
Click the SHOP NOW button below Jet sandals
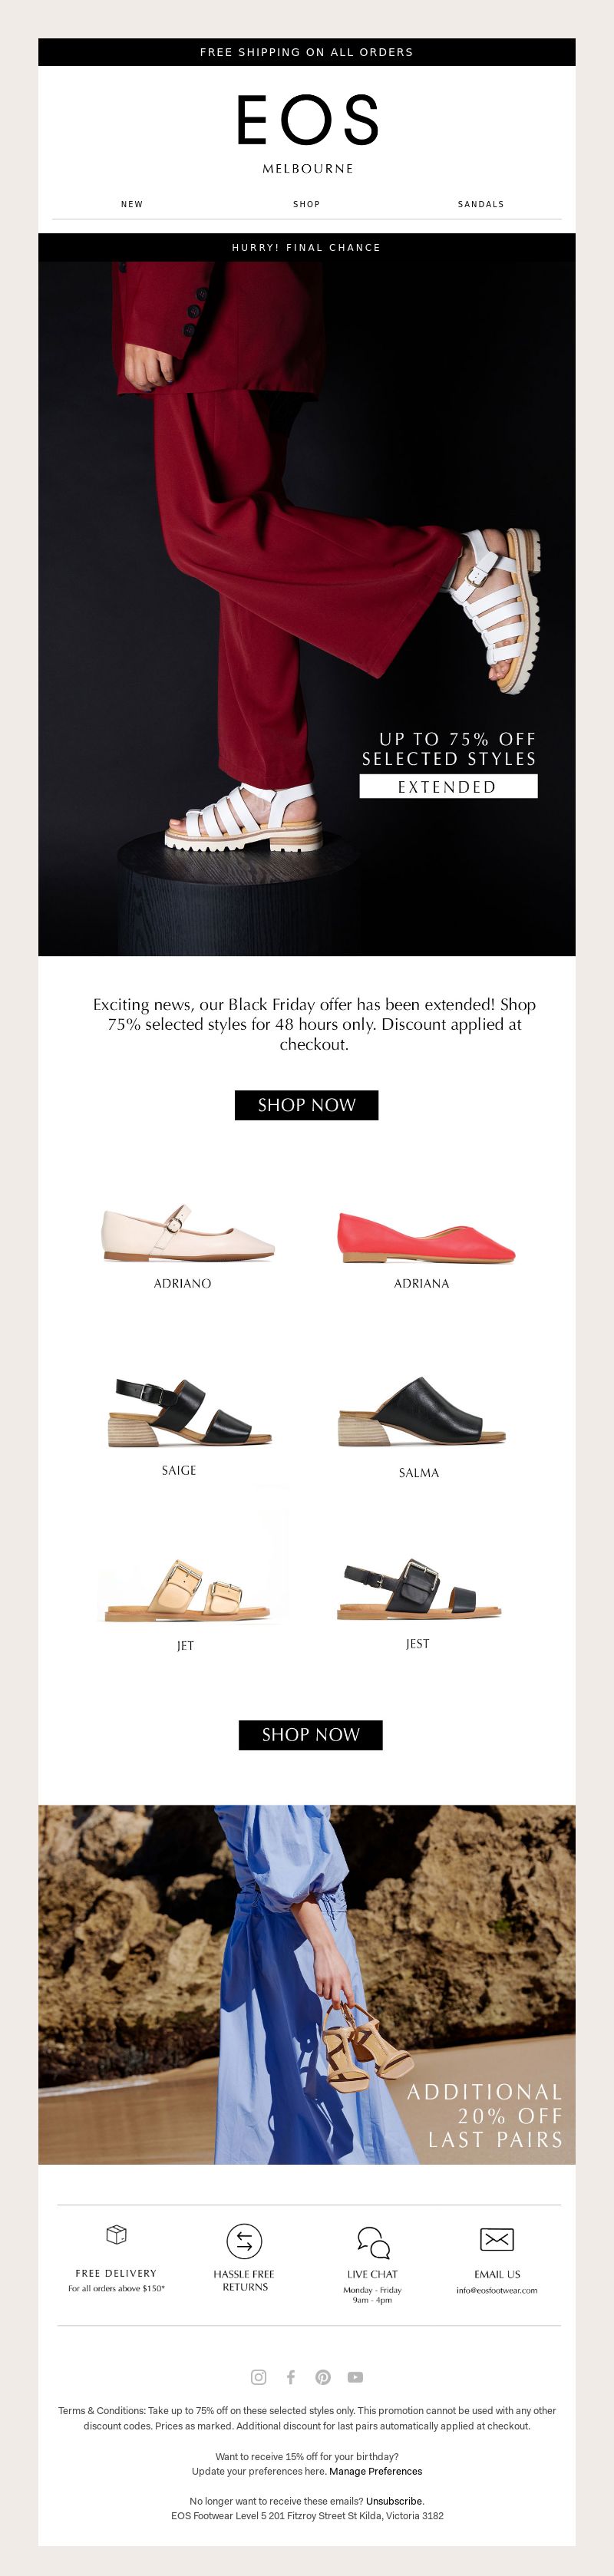[311, 1735]
